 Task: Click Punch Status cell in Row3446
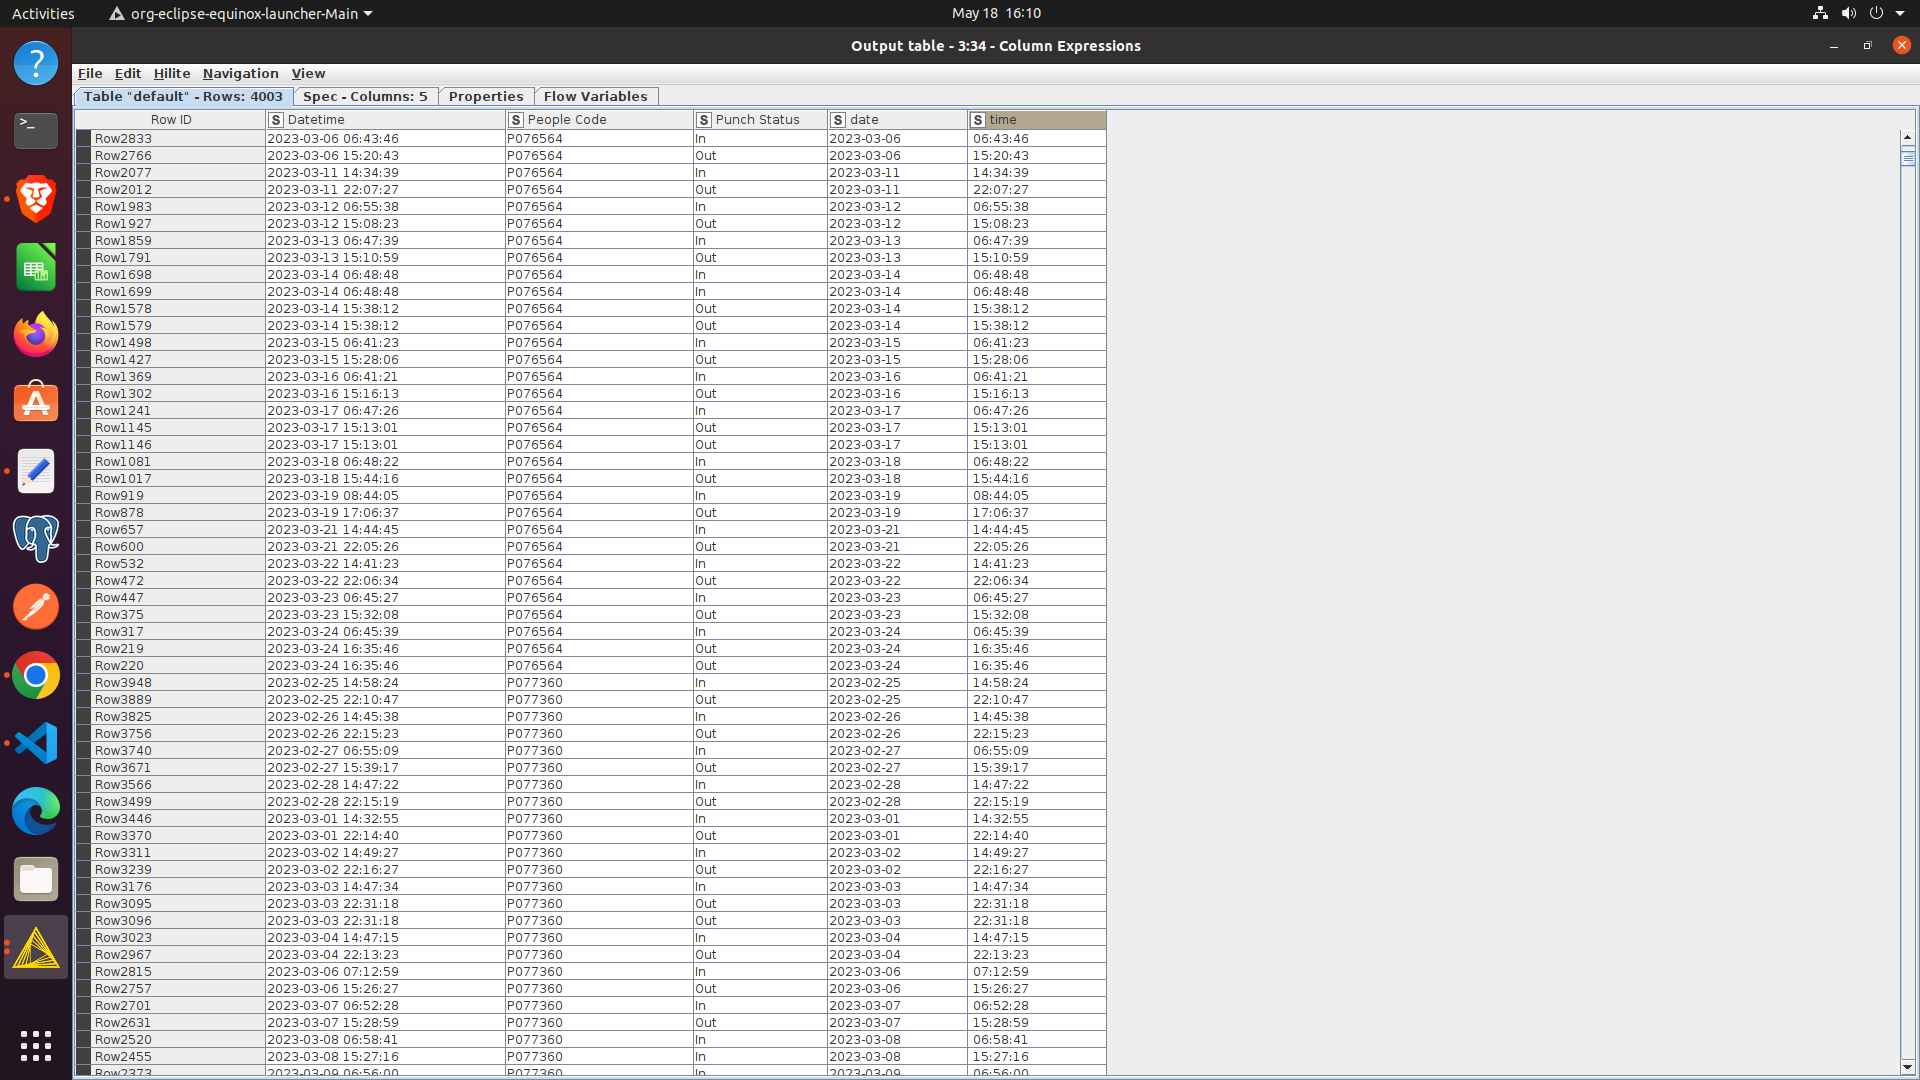[760, 819]
